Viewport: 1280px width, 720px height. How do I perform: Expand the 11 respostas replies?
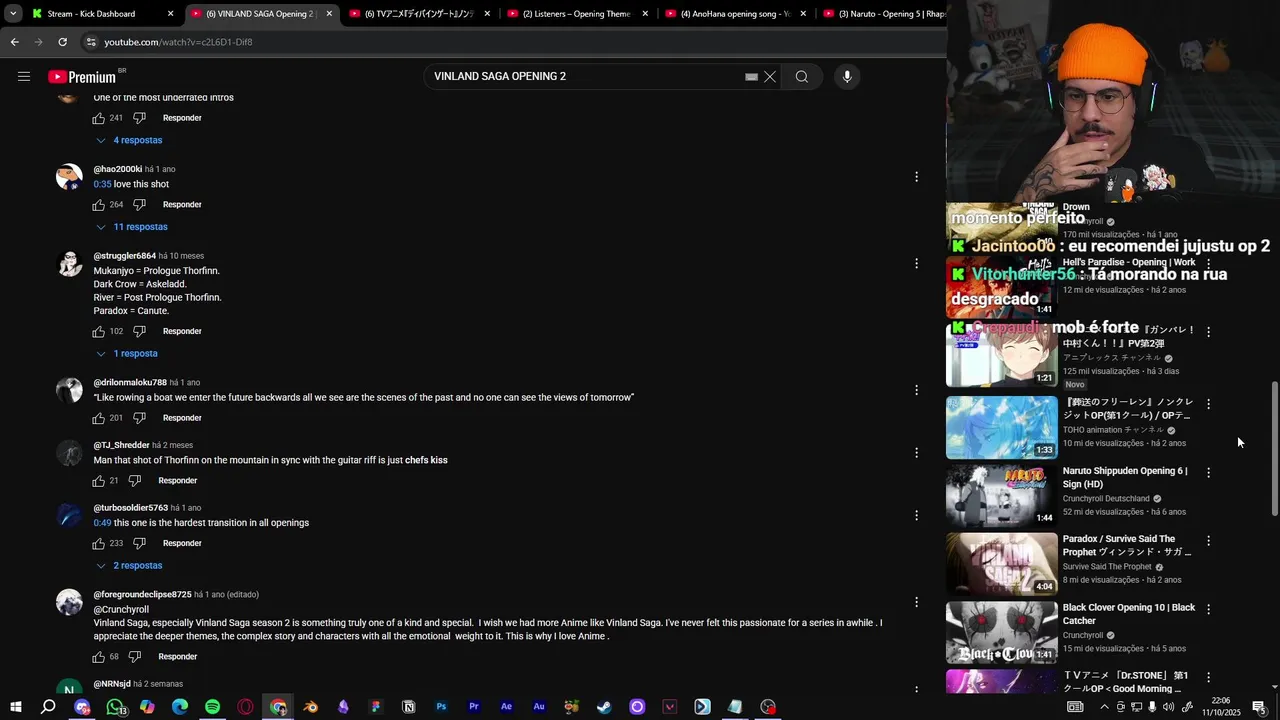click(132, 227)
